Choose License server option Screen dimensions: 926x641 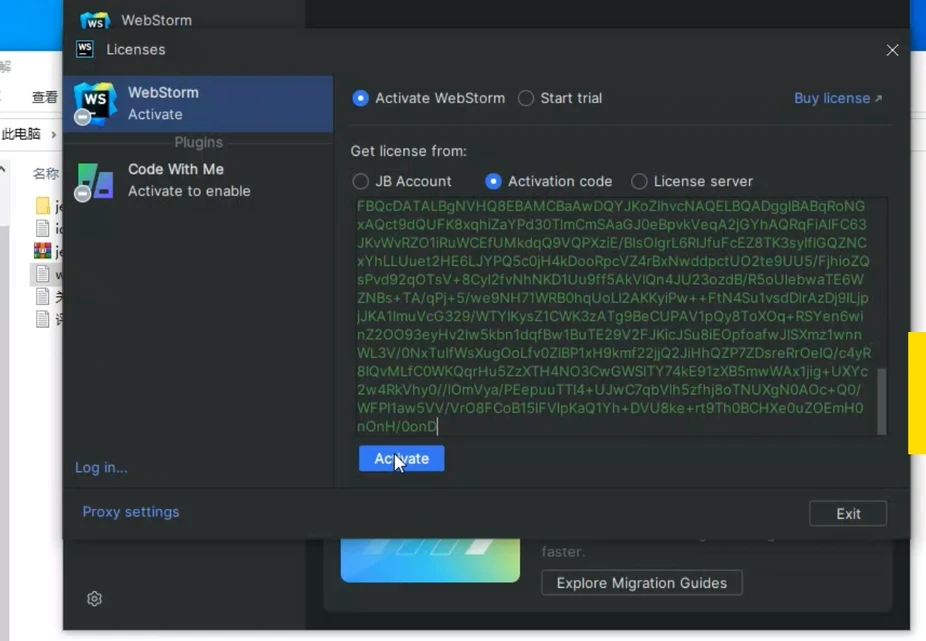(639, 181)
